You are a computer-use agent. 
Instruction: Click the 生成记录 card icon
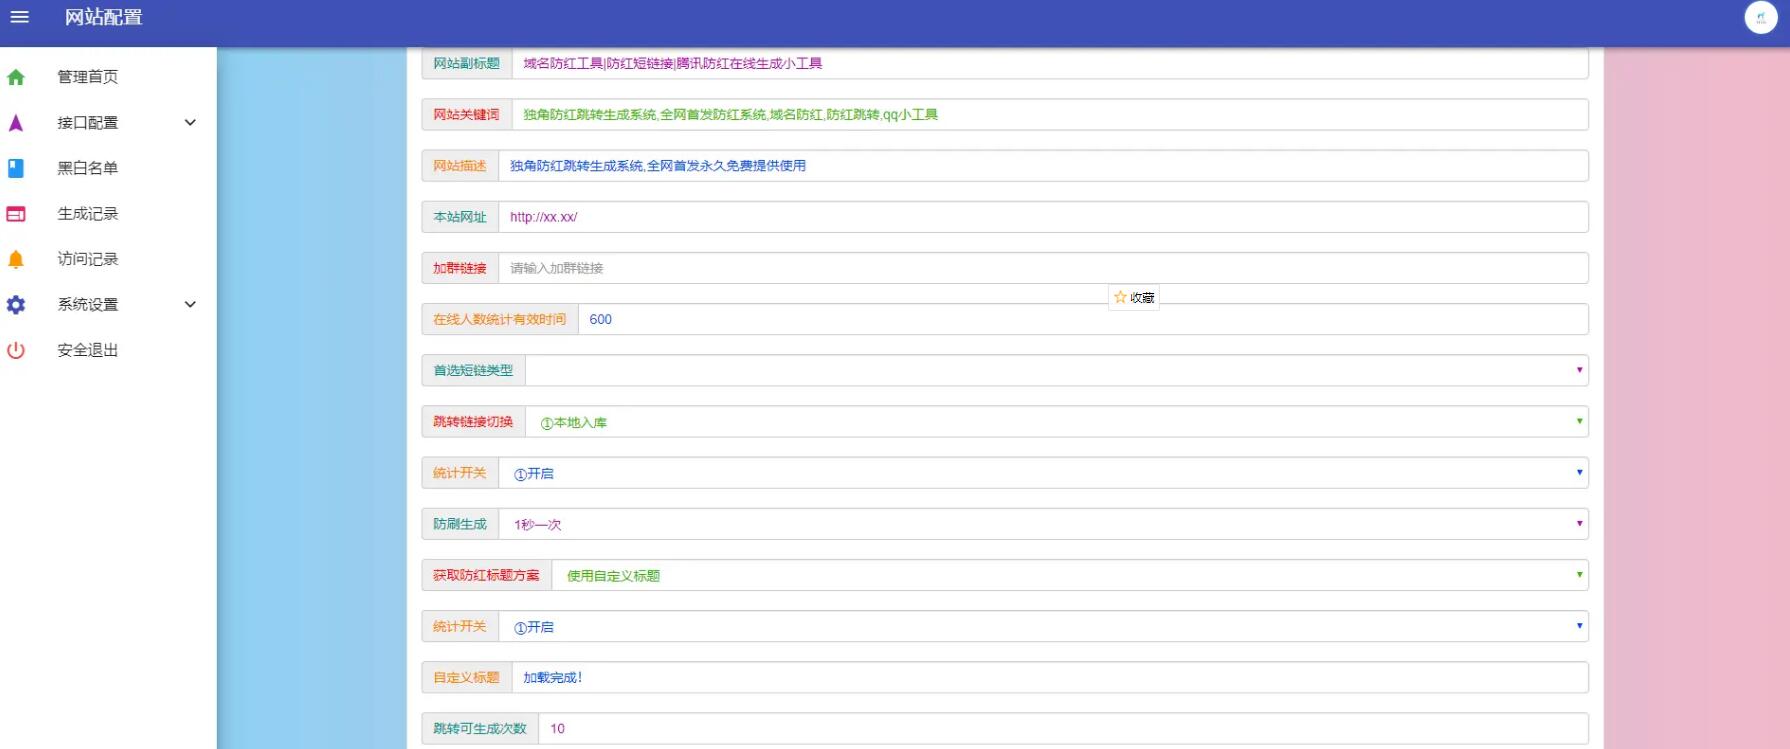pos(16,214)
